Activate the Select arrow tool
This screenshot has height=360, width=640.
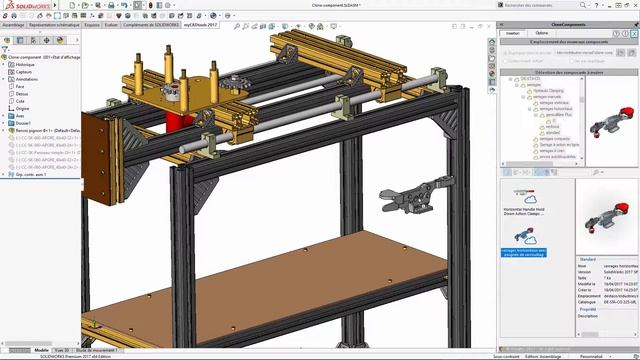pyautogui.click(x=138, y=5)
